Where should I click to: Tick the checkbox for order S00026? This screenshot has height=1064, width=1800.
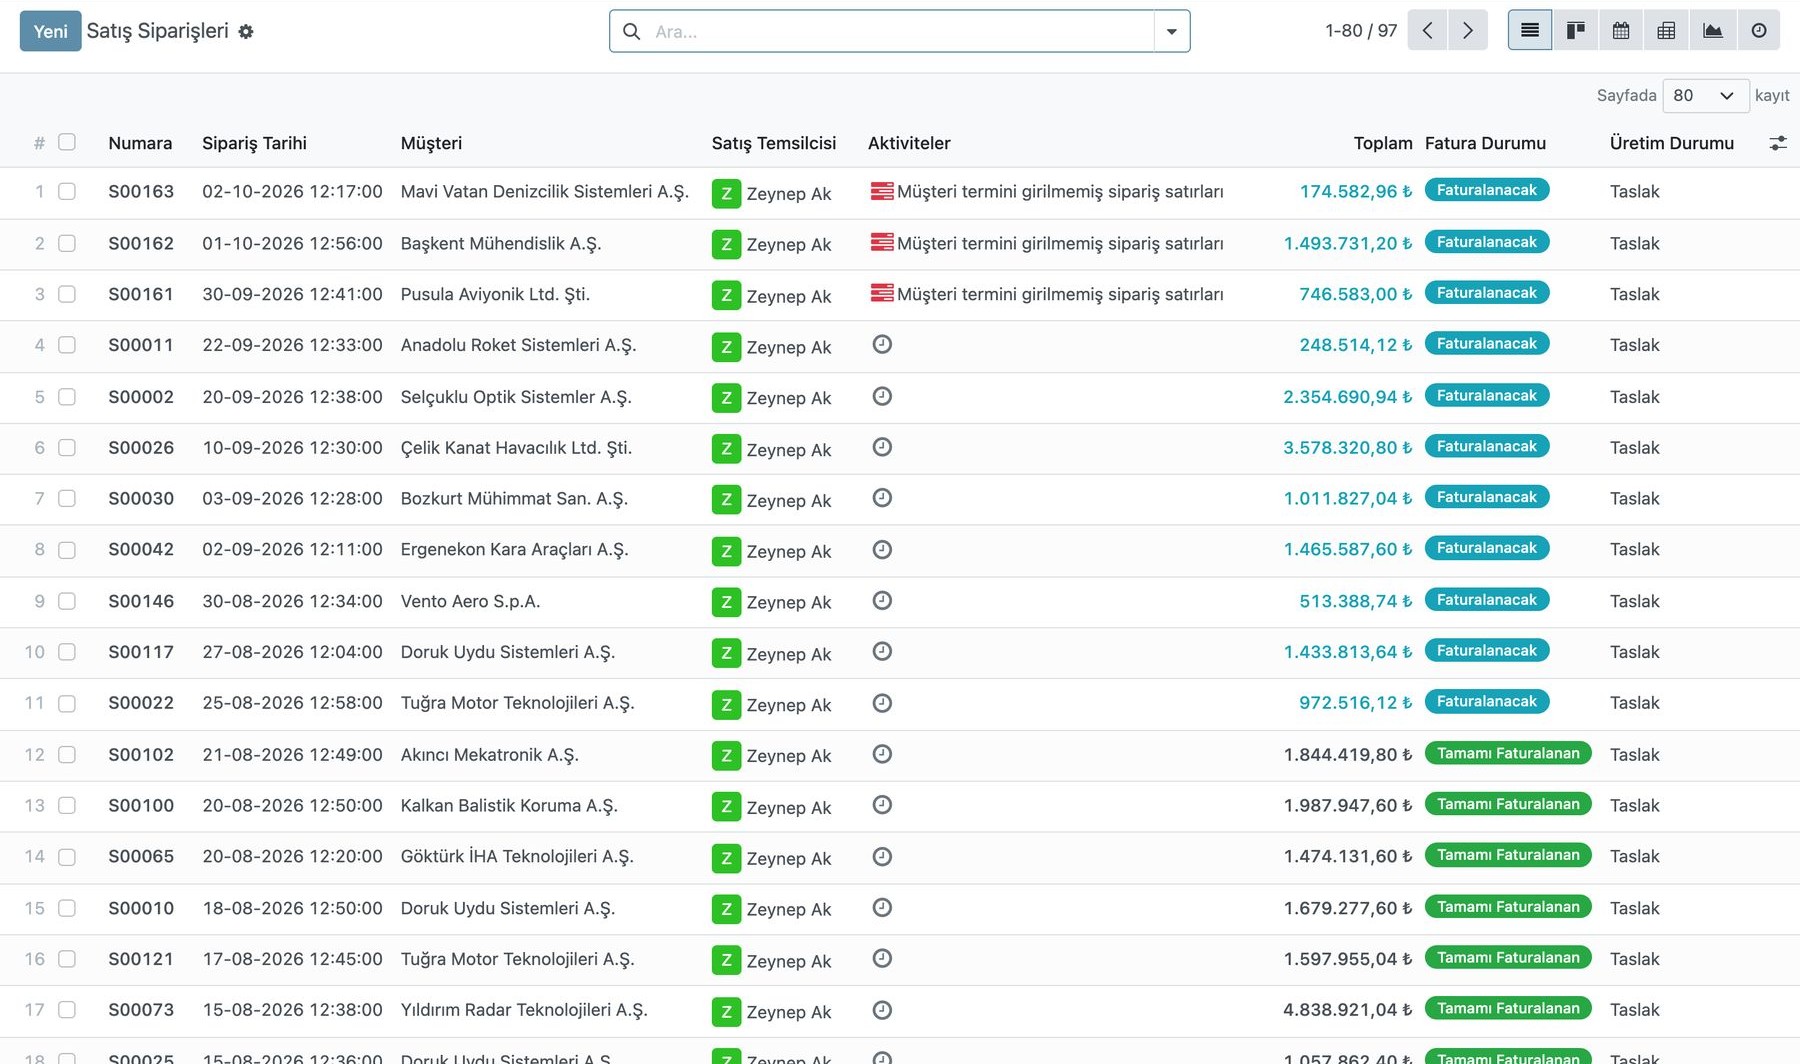(67, 447)
